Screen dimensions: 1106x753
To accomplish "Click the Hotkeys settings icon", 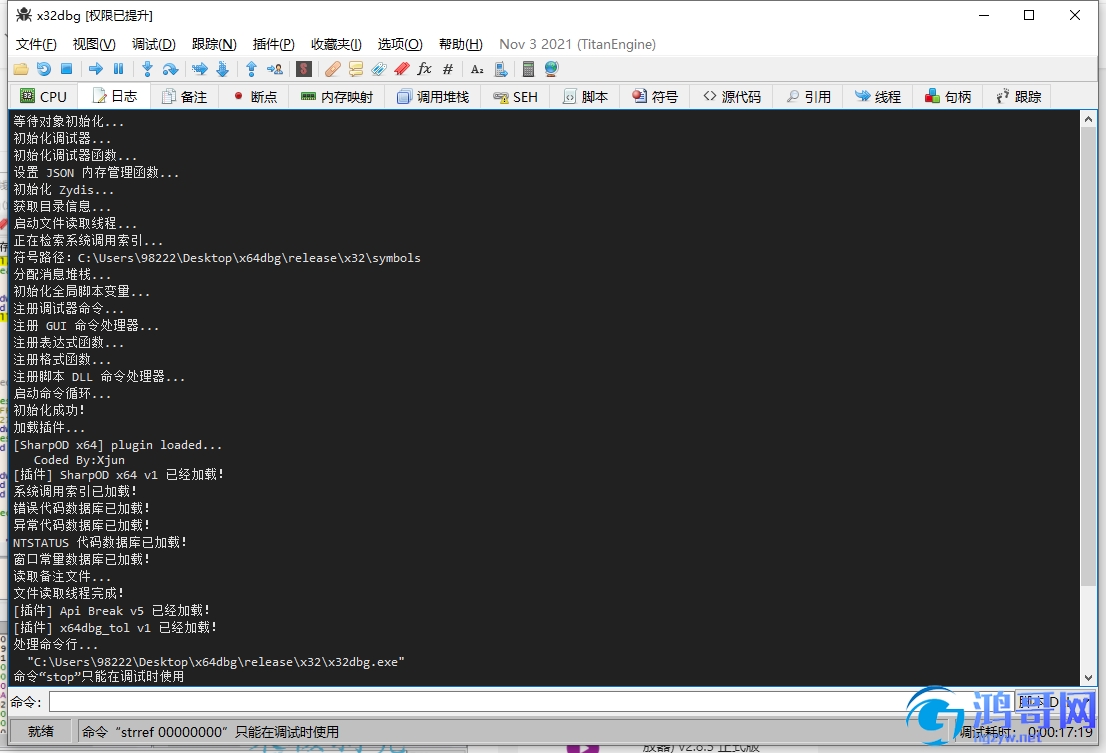I will 501,69.
